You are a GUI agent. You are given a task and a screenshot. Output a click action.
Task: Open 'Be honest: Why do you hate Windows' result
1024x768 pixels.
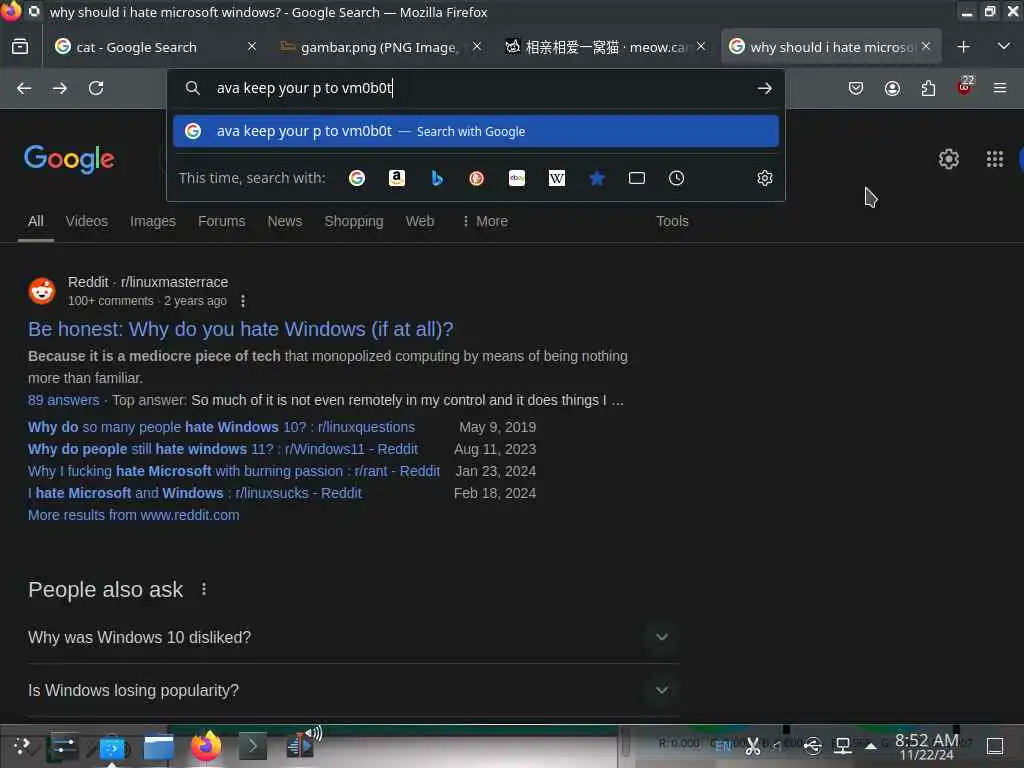coord(240,329)
